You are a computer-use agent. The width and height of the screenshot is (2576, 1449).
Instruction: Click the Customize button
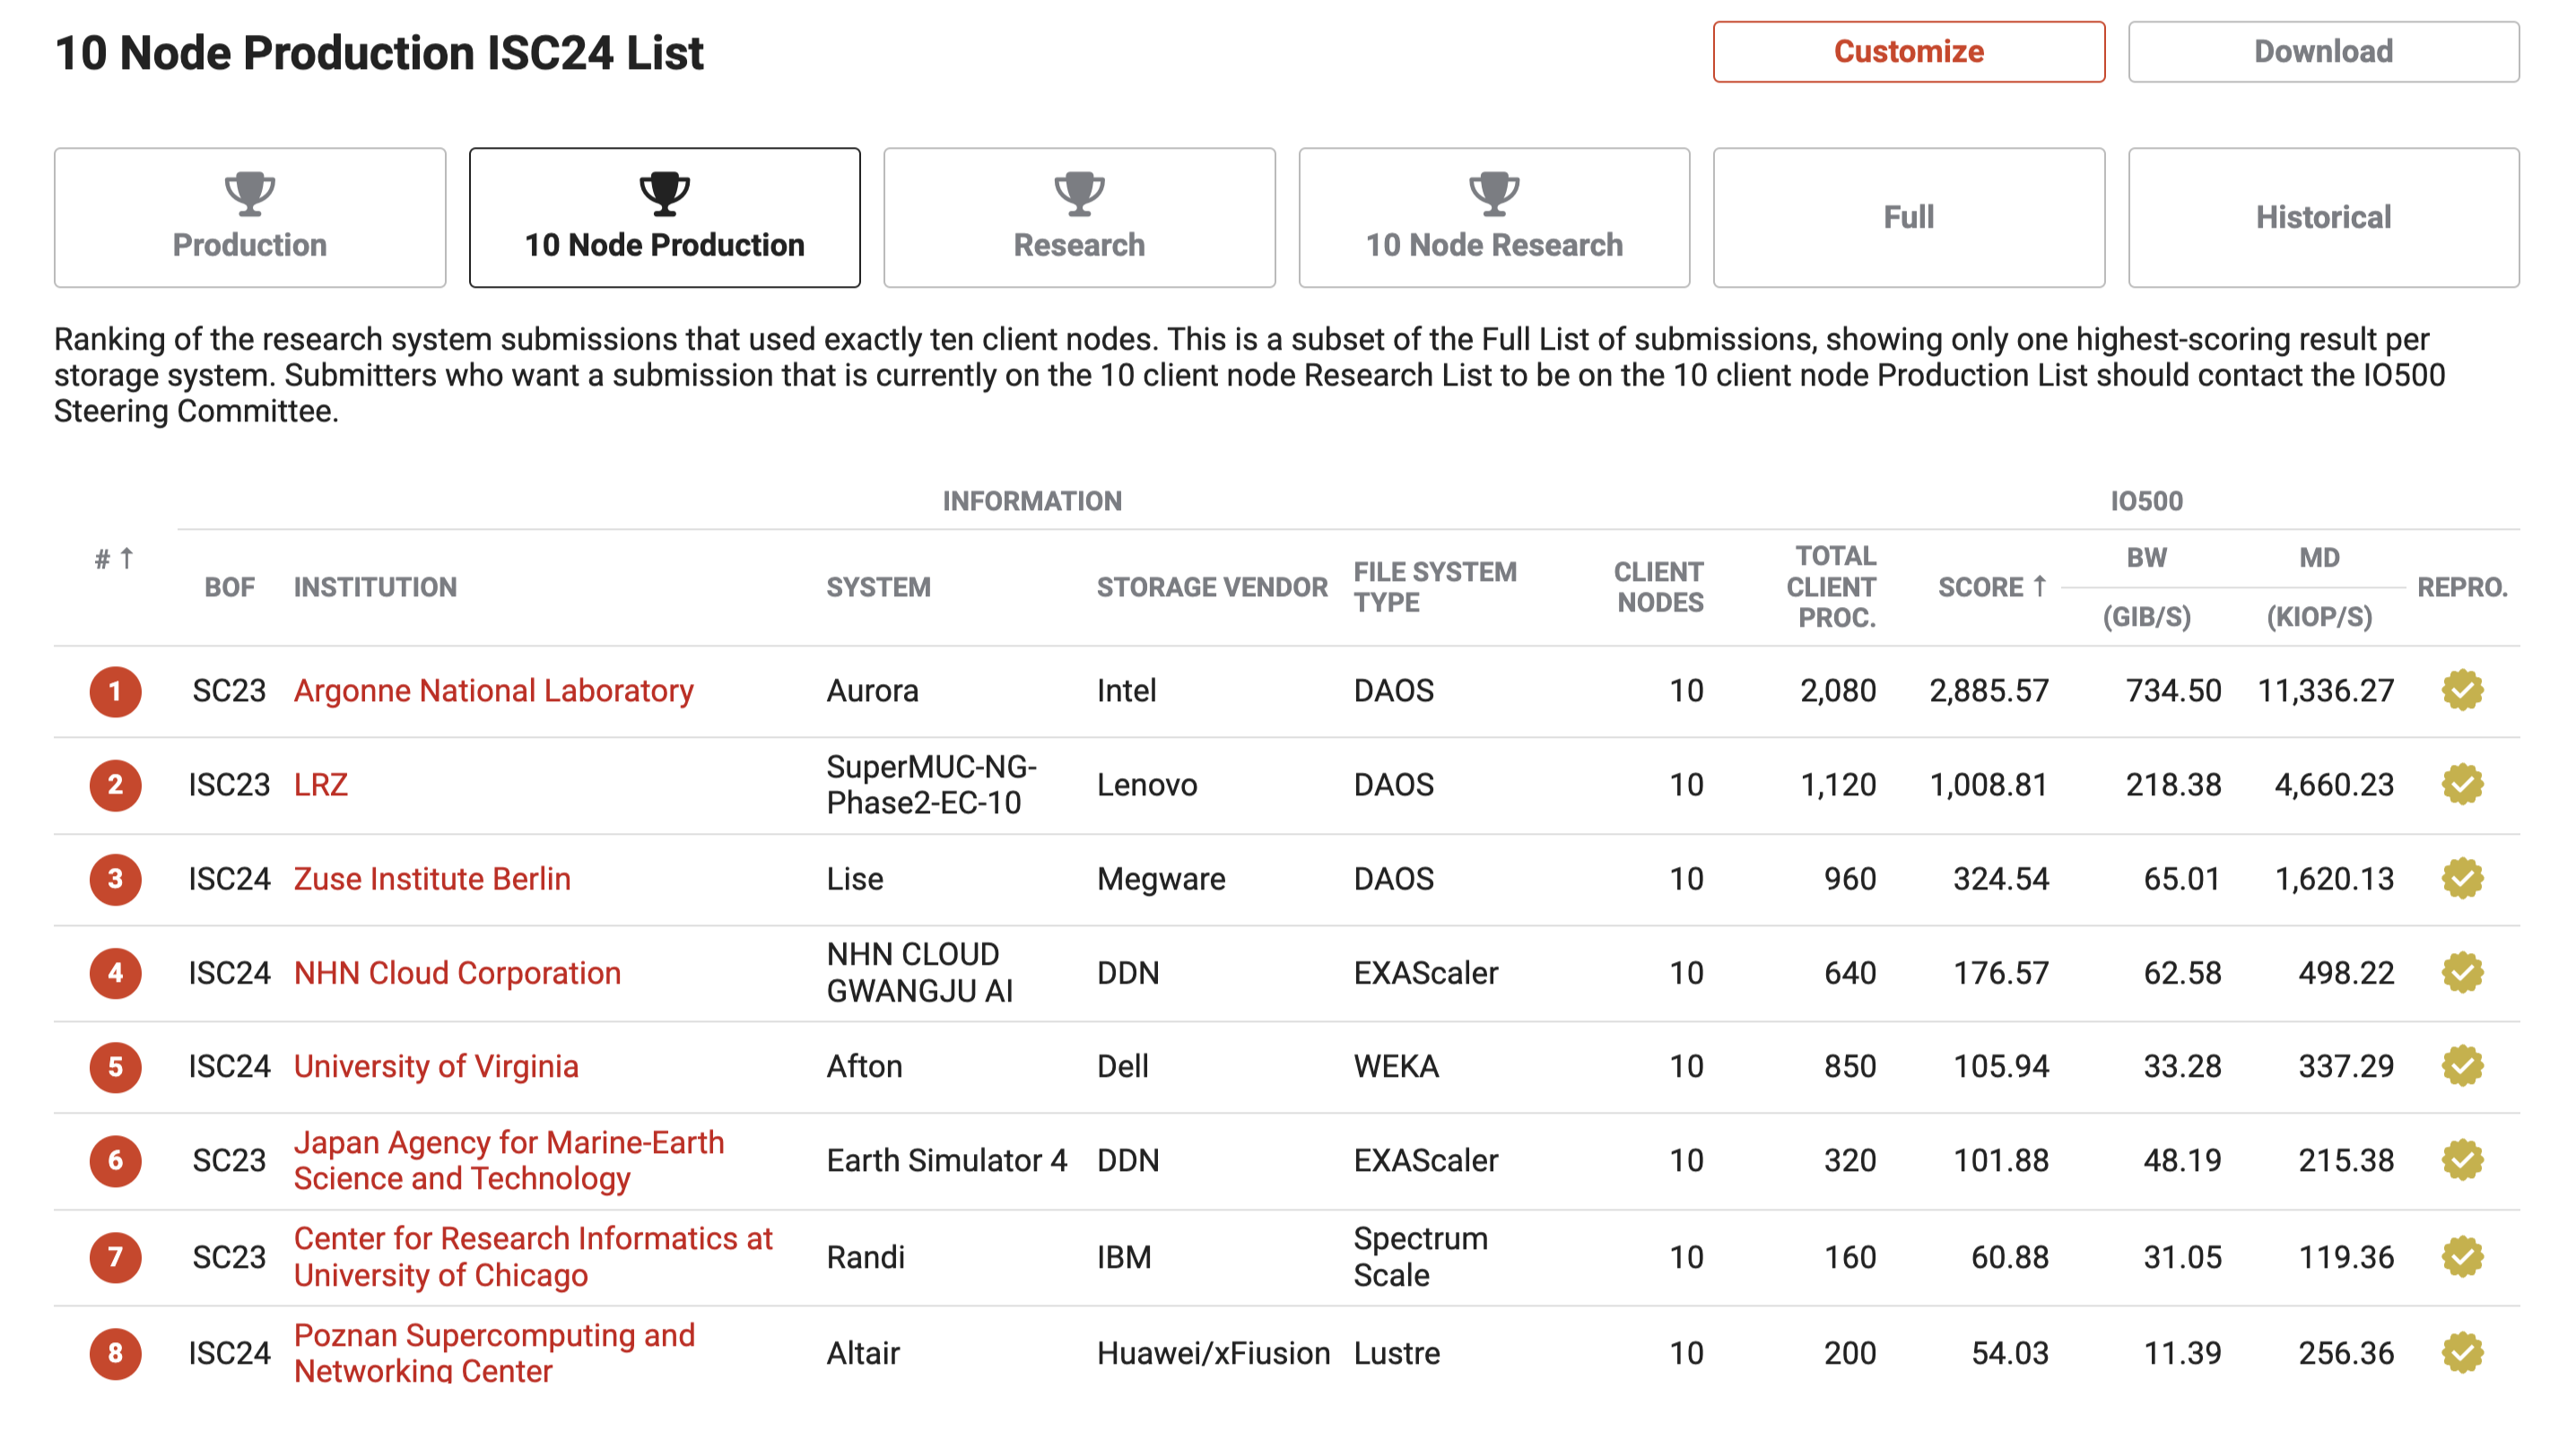click(1908, 51)
